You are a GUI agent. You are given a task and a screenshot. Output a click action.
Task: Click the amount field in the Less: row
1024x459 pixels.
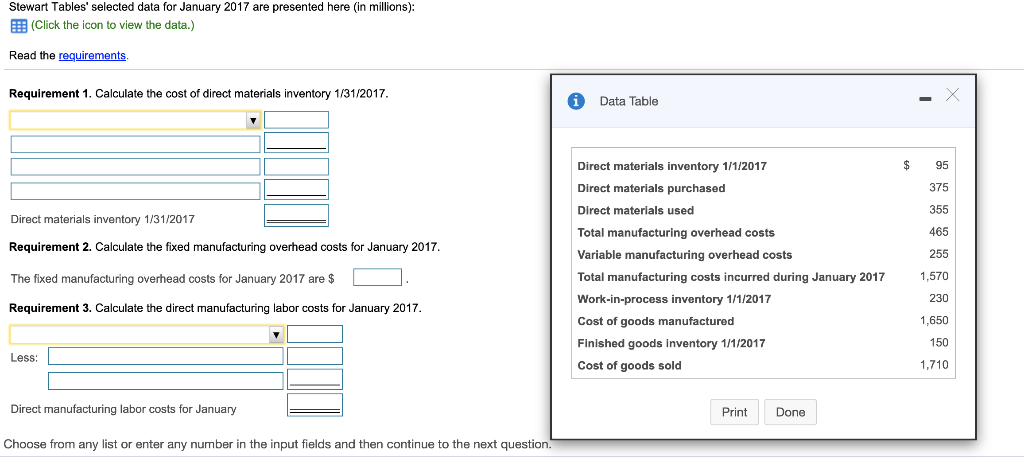click(x=315, y=356)
